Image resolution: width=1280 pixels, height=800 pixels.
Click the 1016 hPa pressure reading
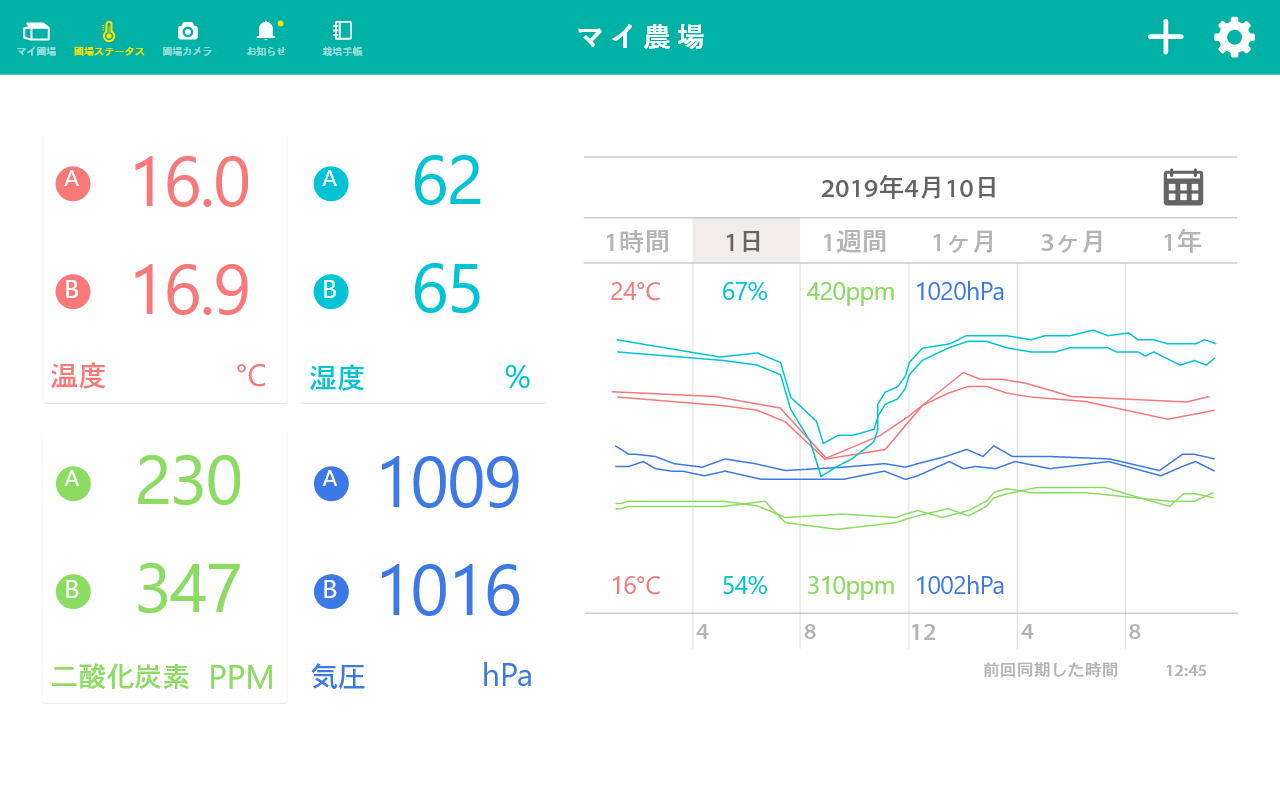pos(448,590)
